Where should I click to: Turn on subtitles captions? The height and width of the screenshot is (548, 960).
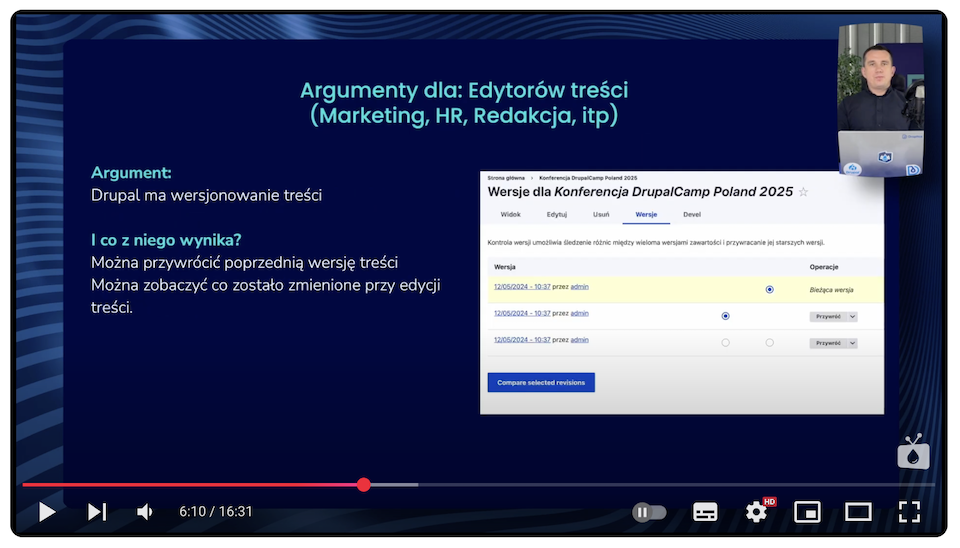705,512
